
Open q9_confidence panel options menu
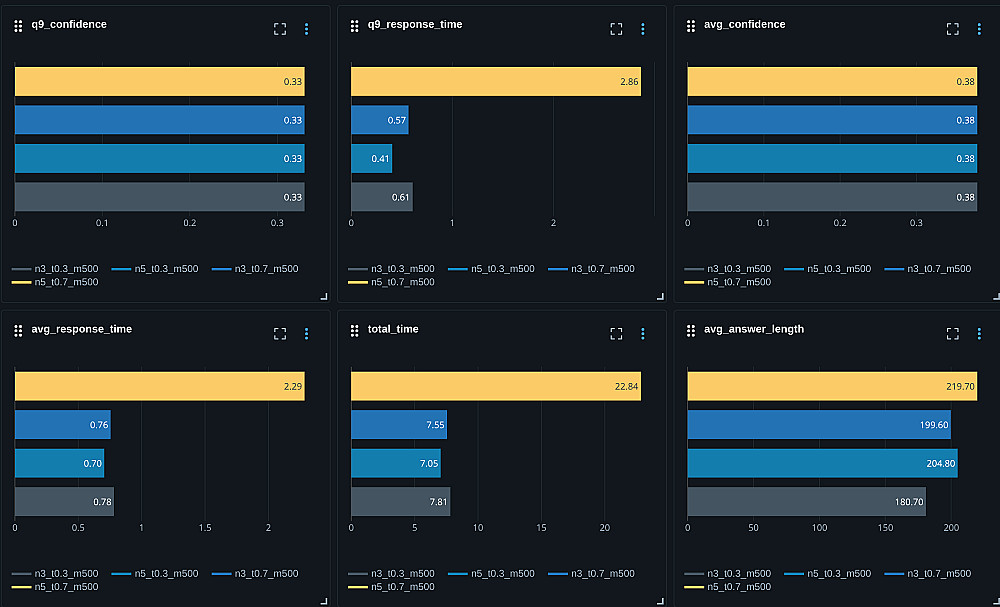307,29
